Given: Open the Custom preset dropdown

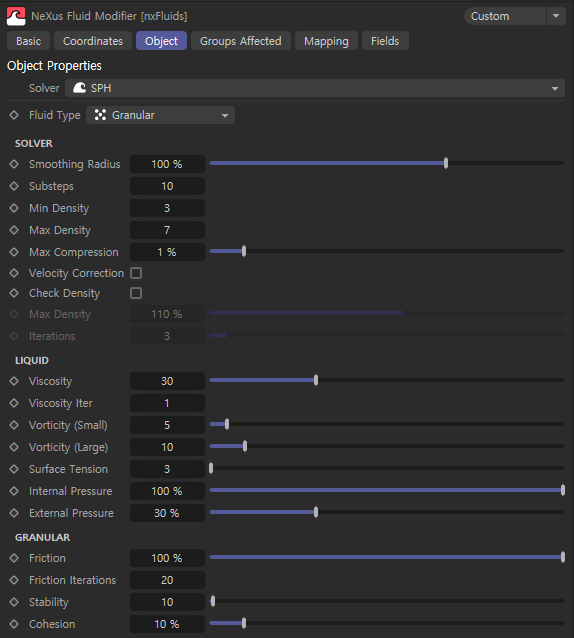Looking at the screenshot, I should pyautogui.click(x=505, y=16).
